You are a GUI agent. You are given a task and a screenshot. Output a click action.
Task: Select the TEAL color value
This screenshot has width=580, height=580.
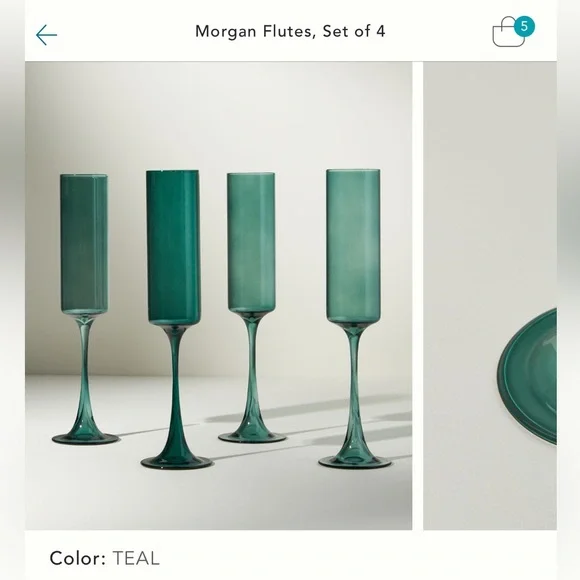coord(136,558)
